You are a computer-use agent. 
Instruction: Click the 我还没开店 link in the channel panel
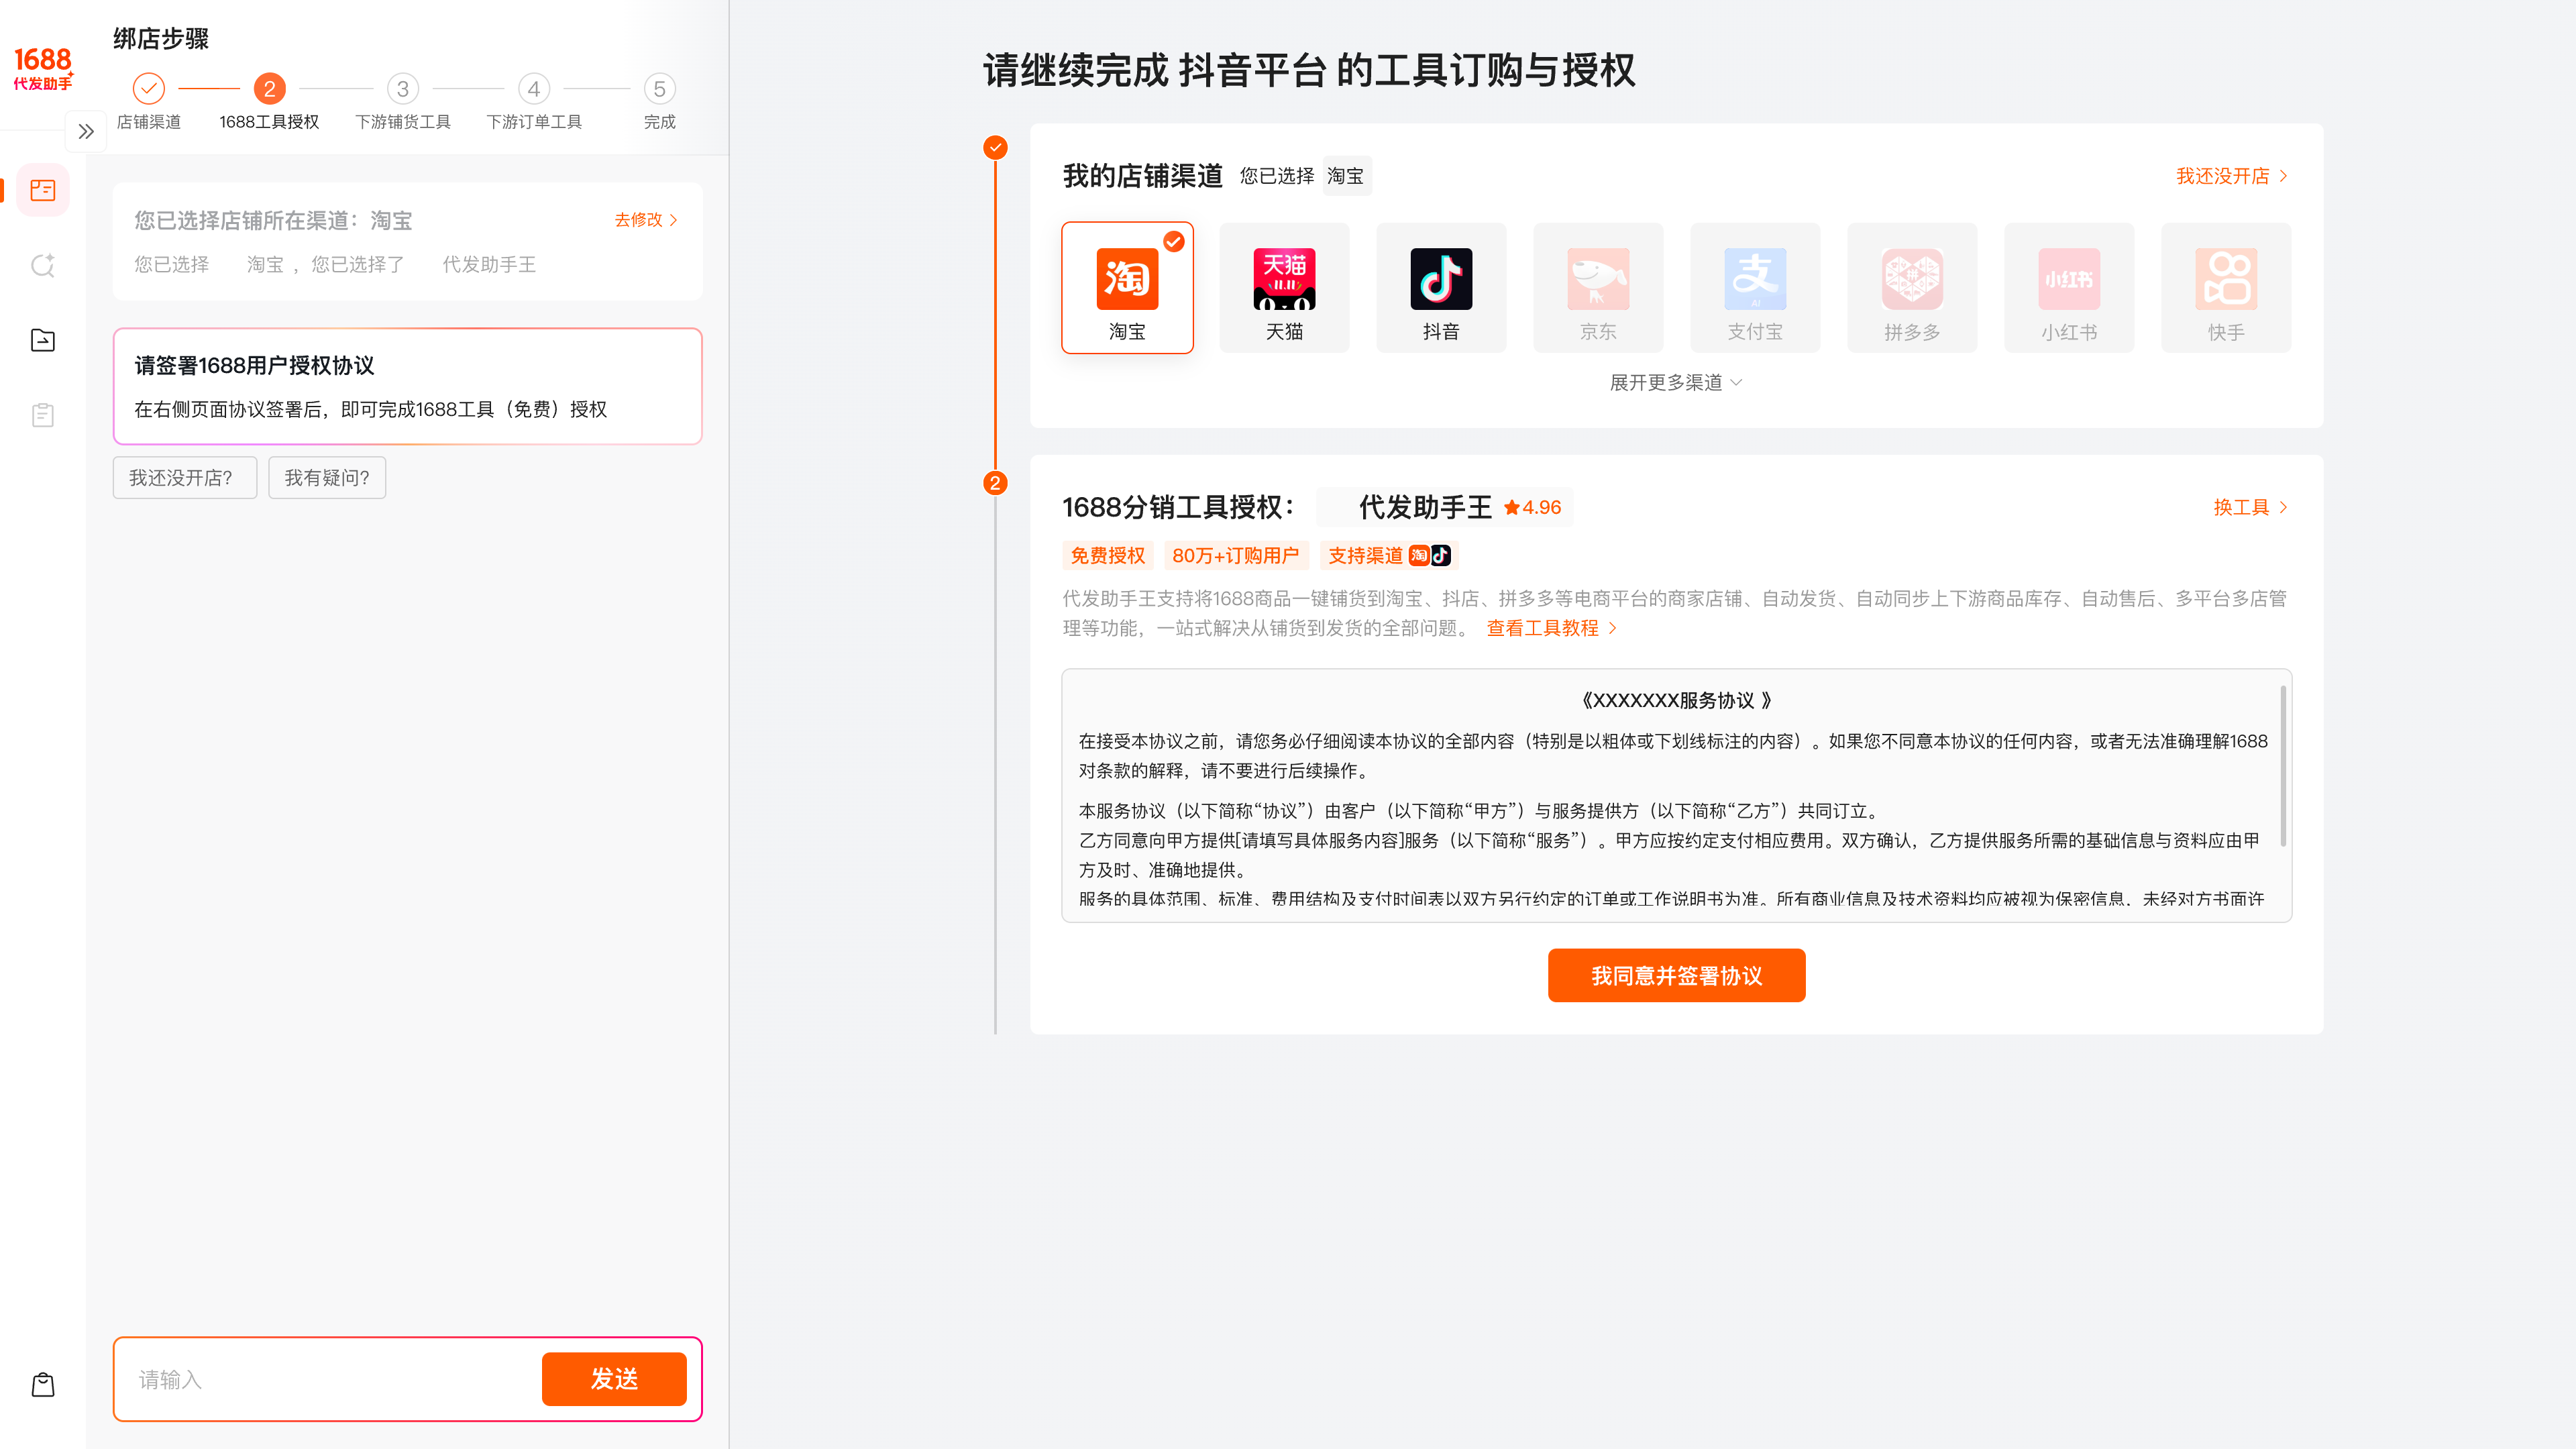pyautogui.click(x=2232, y=176)
